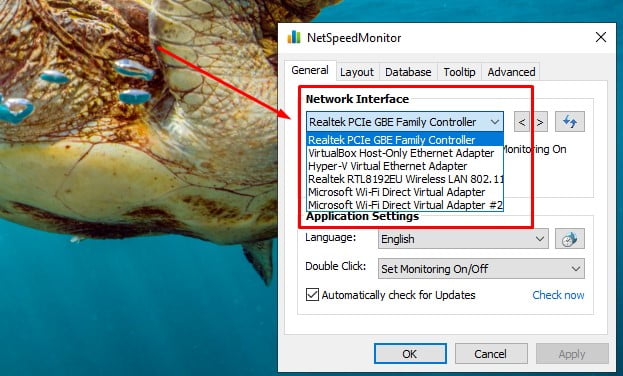Switch to the Advanced tab
The image size is (623, 376).
[x=511, y=72]
